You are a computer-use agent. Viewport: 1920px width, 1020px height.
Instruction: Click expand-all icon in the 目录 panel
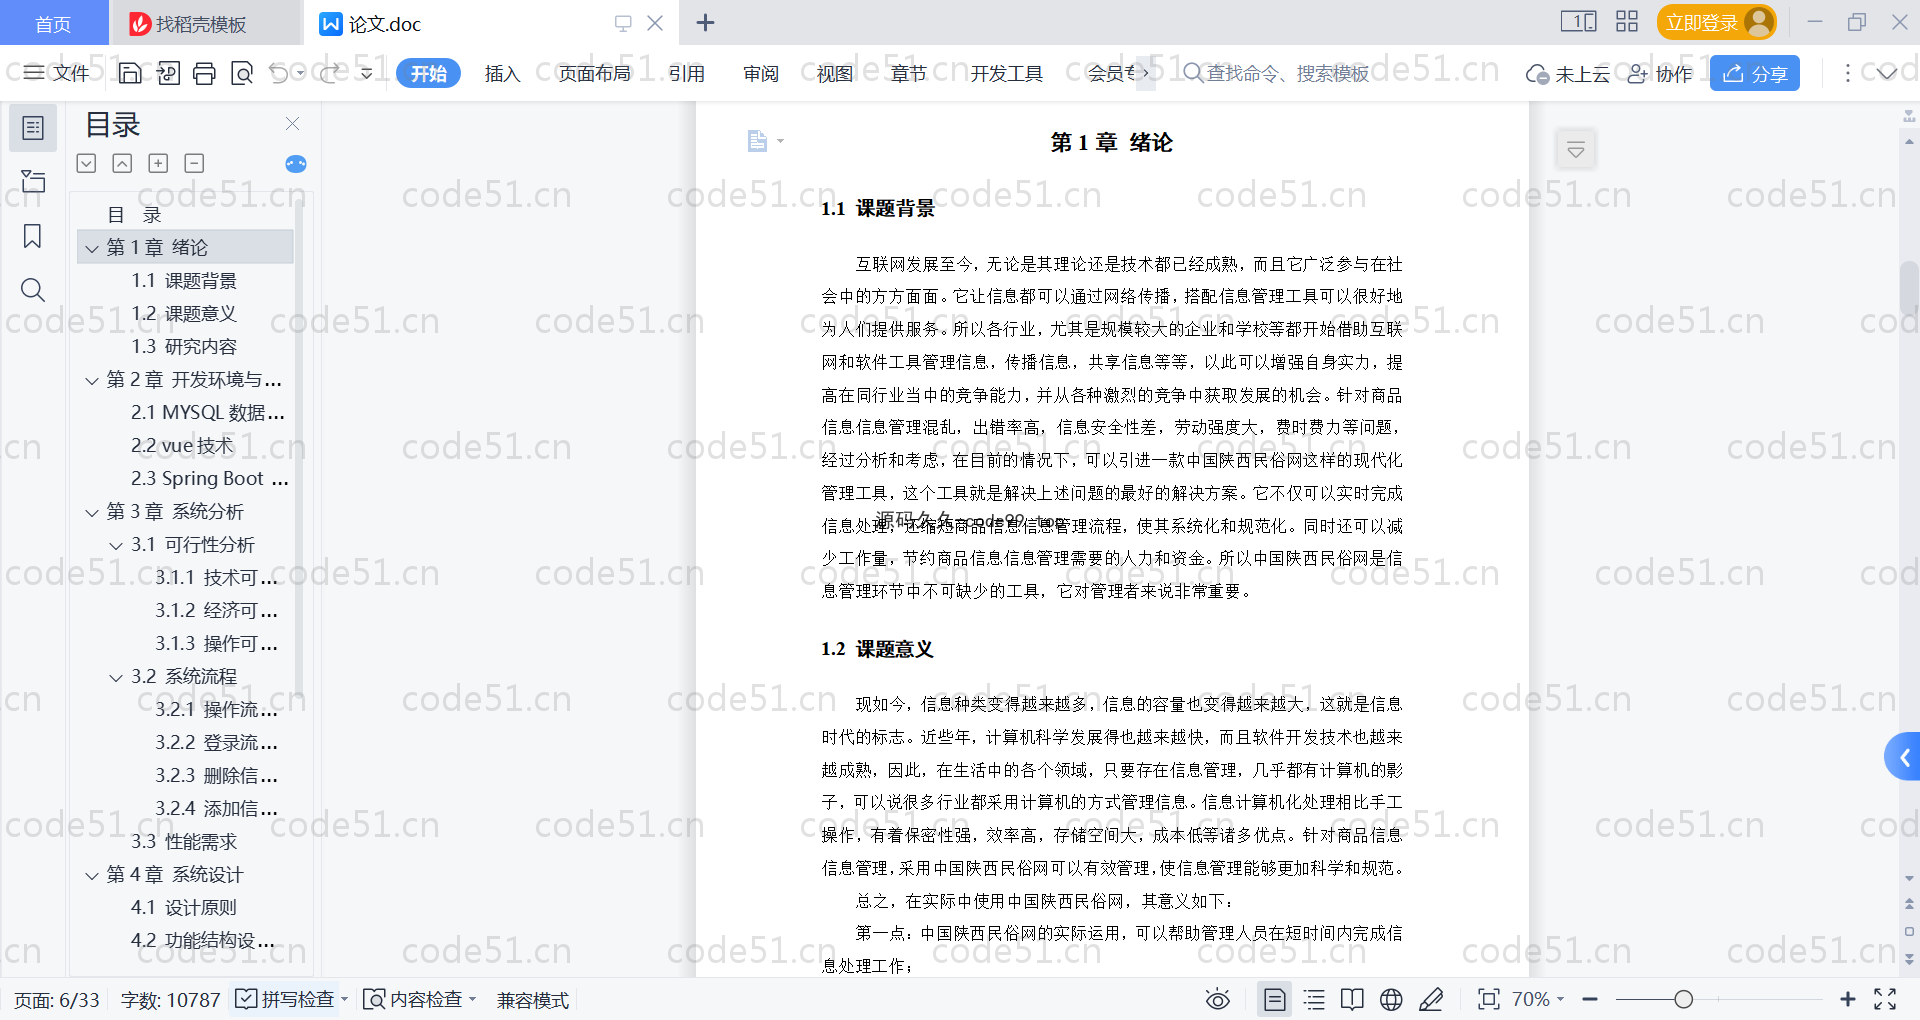pos(87,163)
